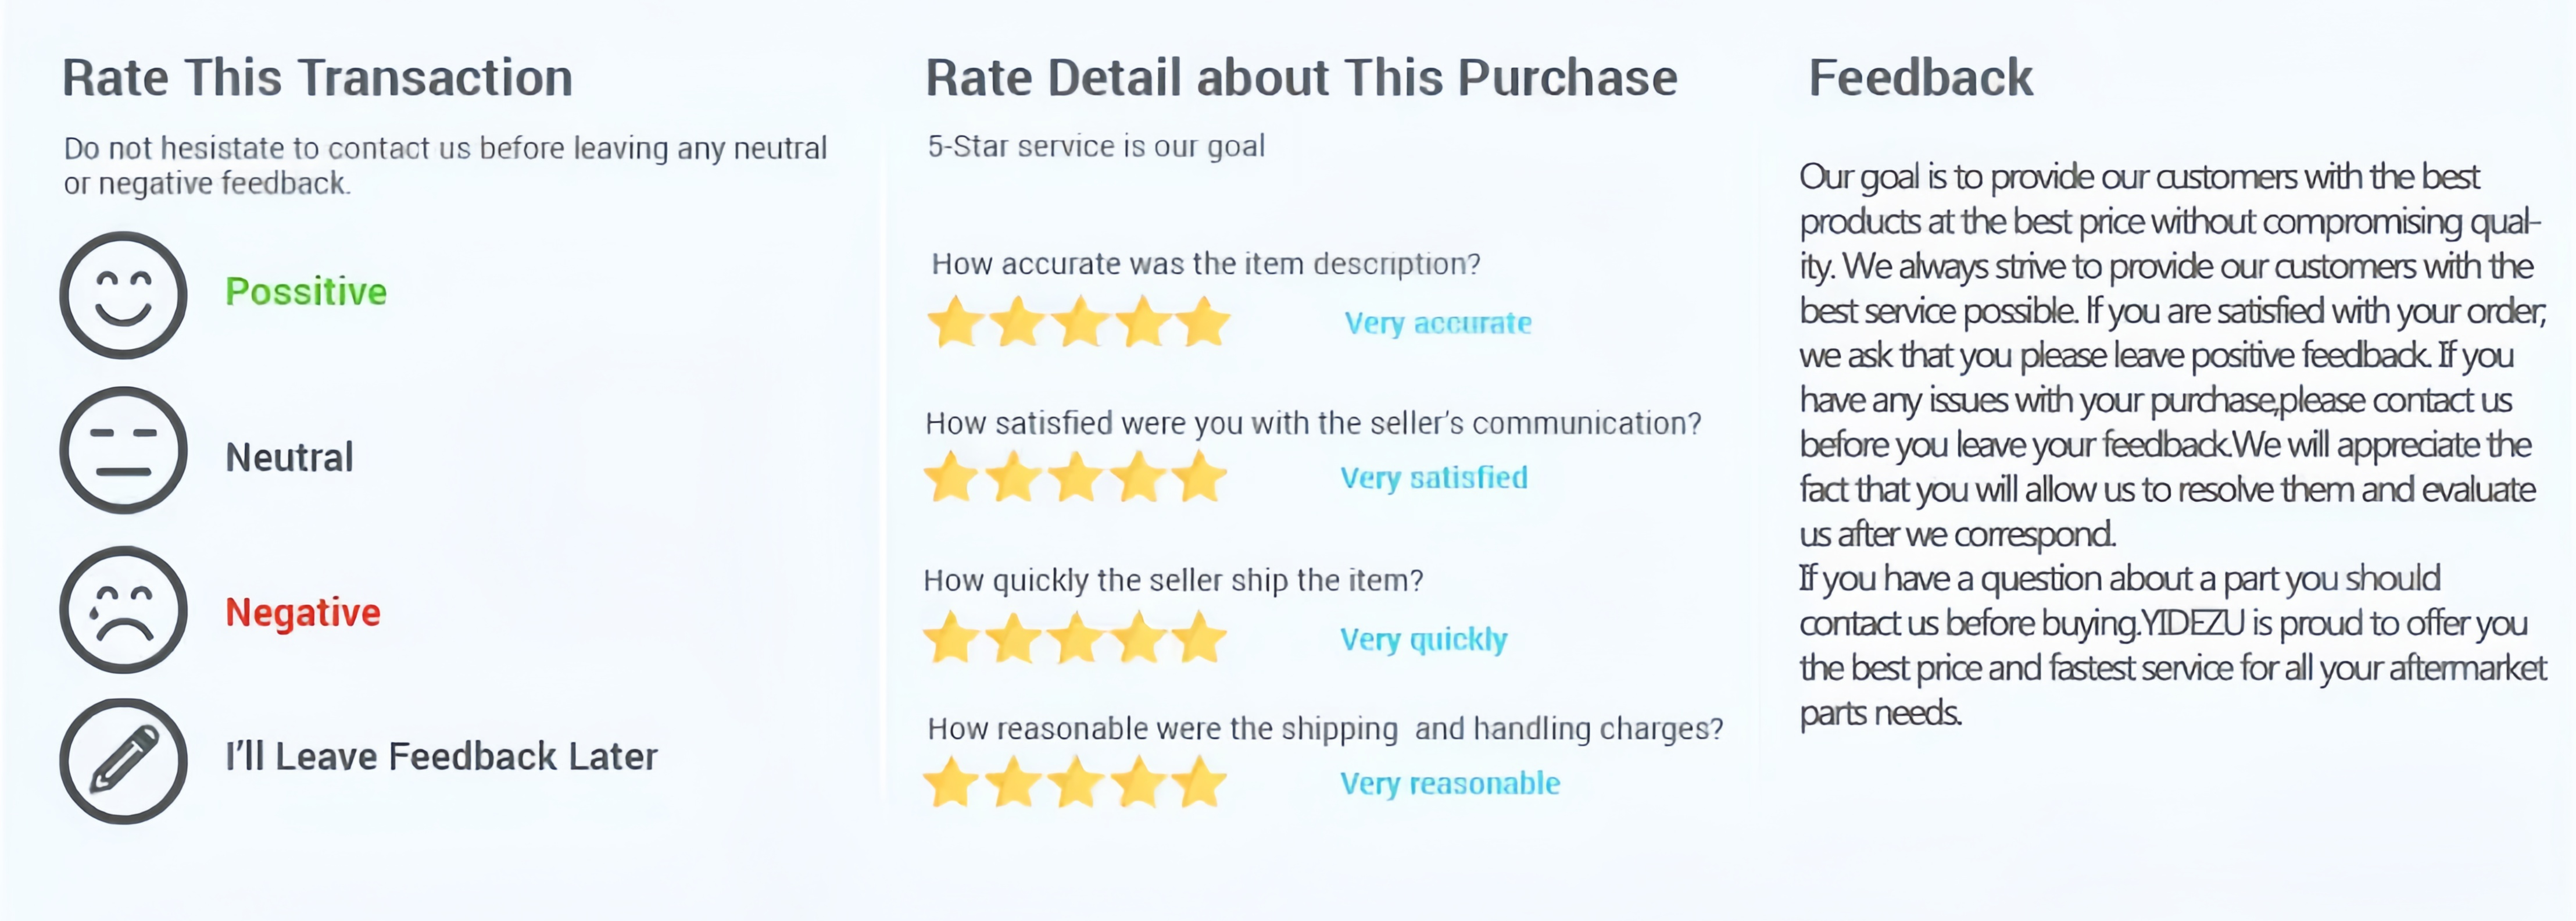Click the green Possitive label

click(x=306, y=292)
